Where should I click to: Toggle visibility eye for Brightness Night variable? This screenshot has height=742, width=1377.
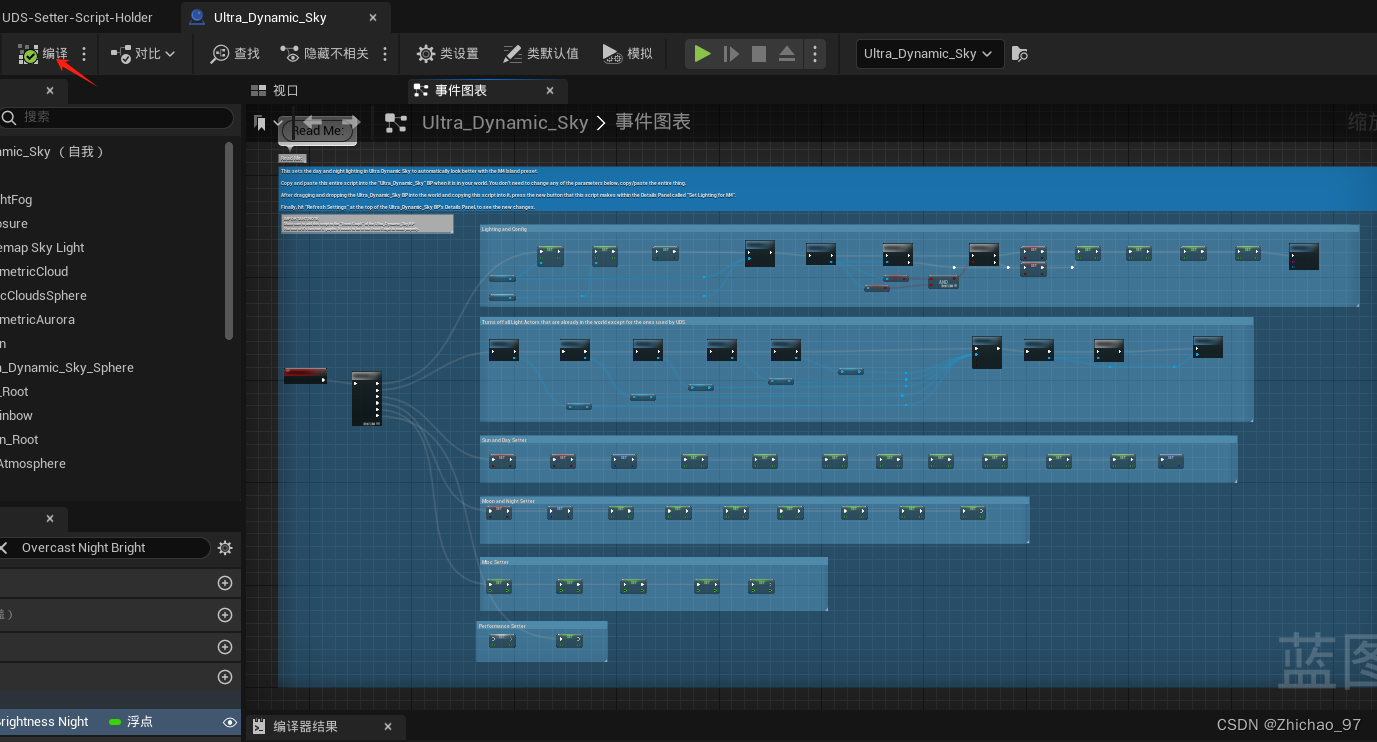(230, 722)
